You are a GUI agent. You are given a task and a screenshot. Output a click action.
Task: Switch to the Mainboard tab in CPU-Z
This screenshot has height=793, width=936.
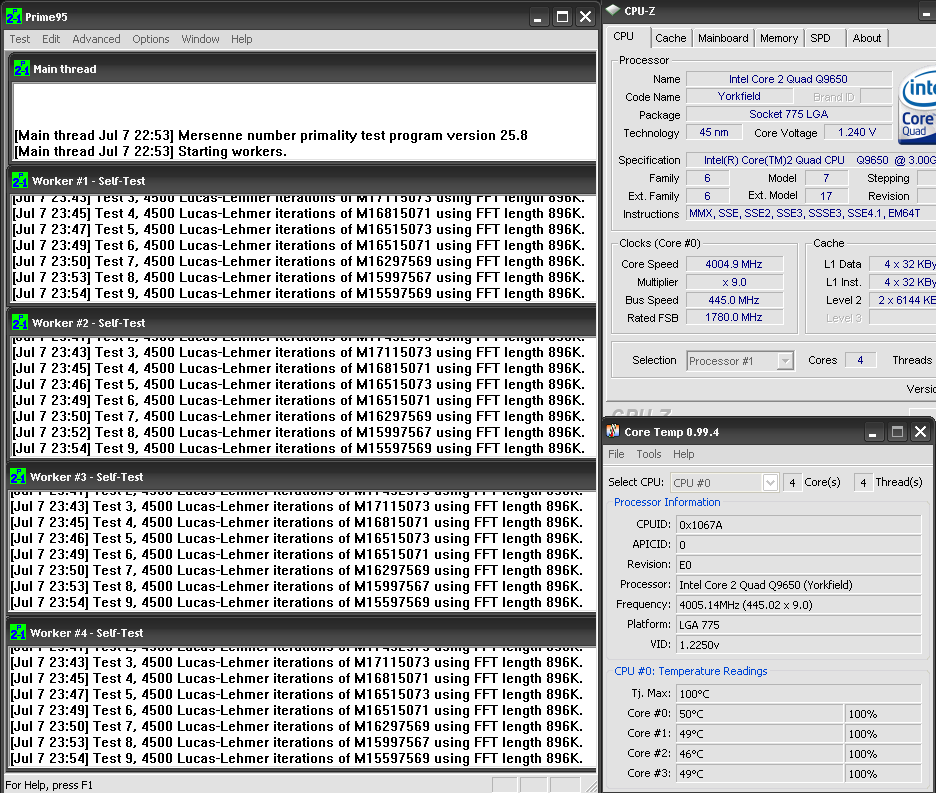723,38
